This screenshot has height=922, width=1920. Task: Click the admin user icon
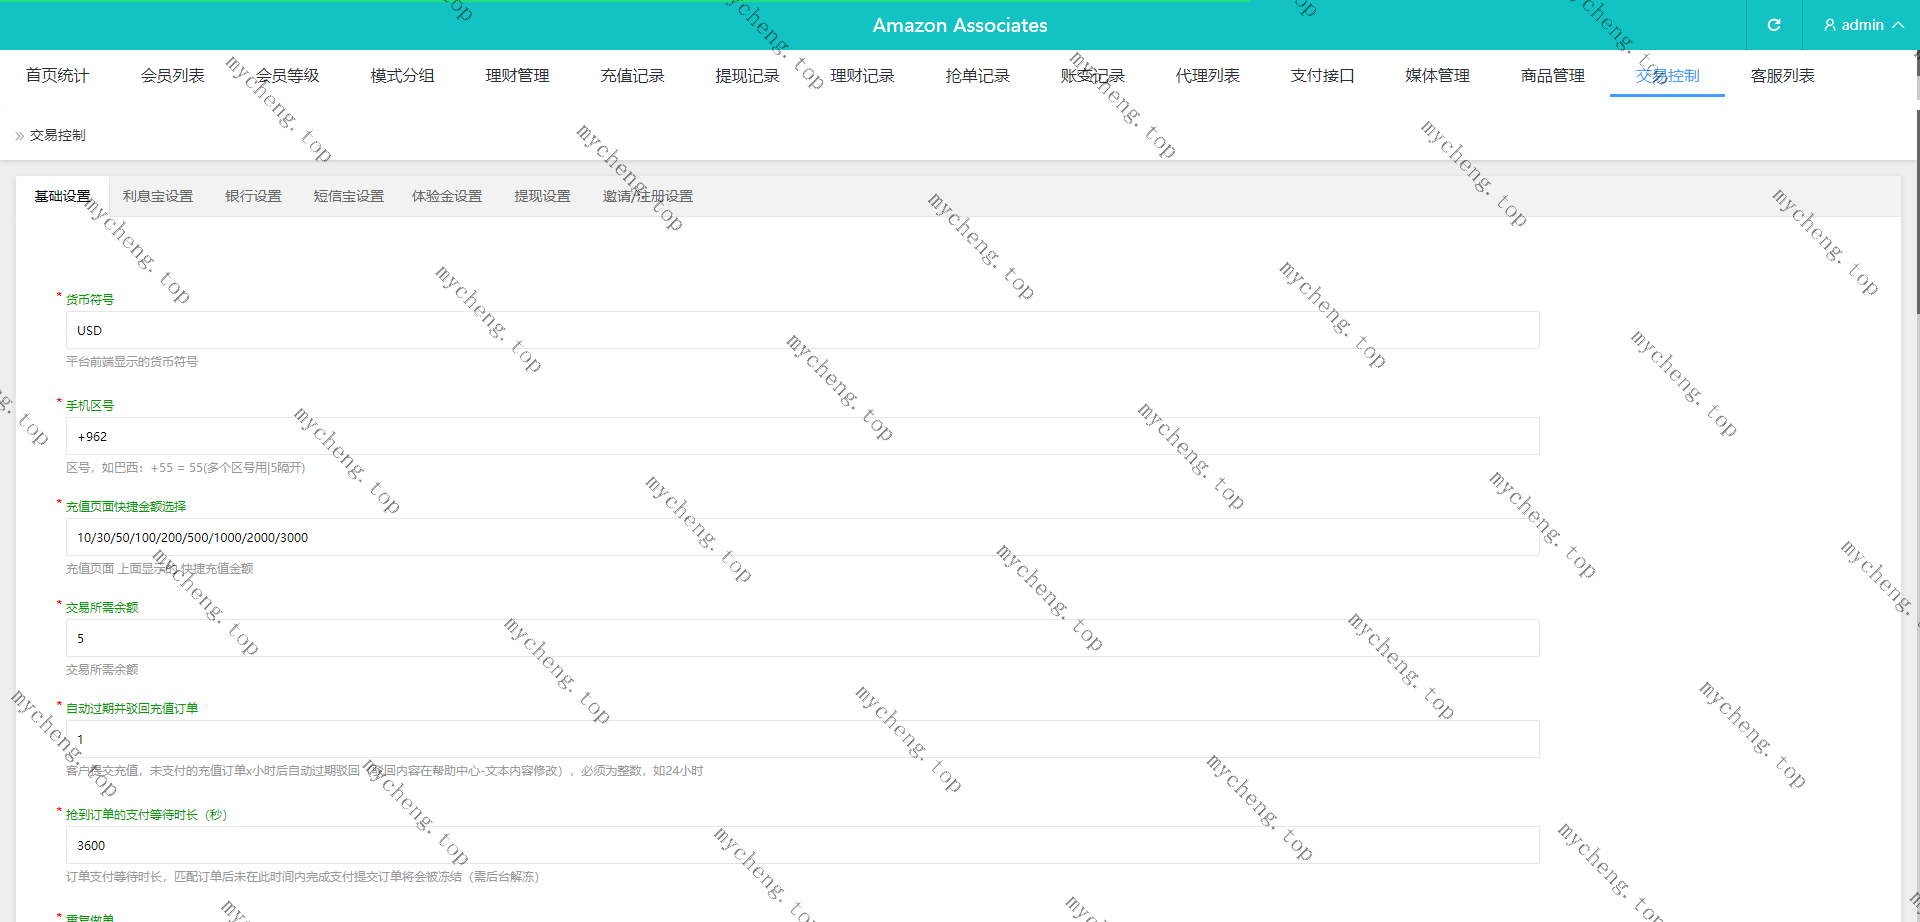(x=1830, y=25)
